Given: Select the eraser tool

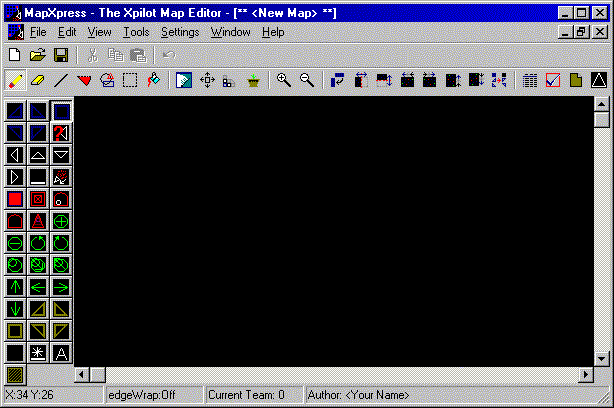Looking at the screenshot, I should [38, 81].
